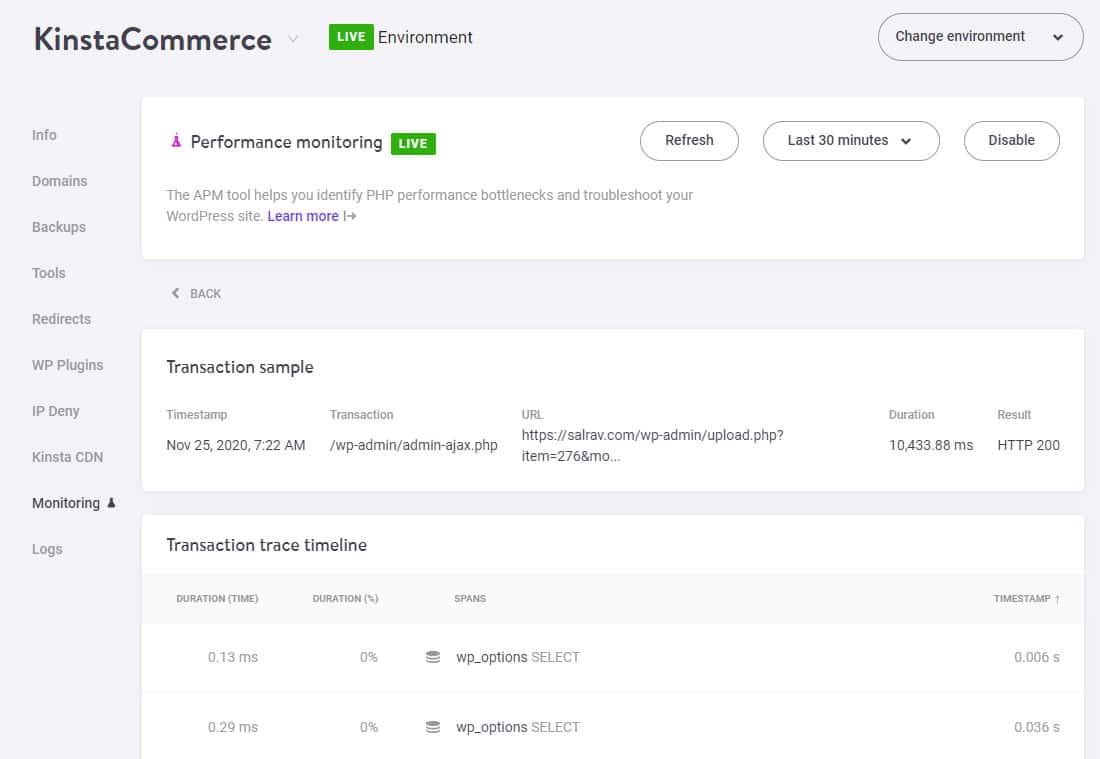The height and width of the screenshot is (759, 1100).
Task: Open the Logs section from sidebar
Action: (47, 549)
